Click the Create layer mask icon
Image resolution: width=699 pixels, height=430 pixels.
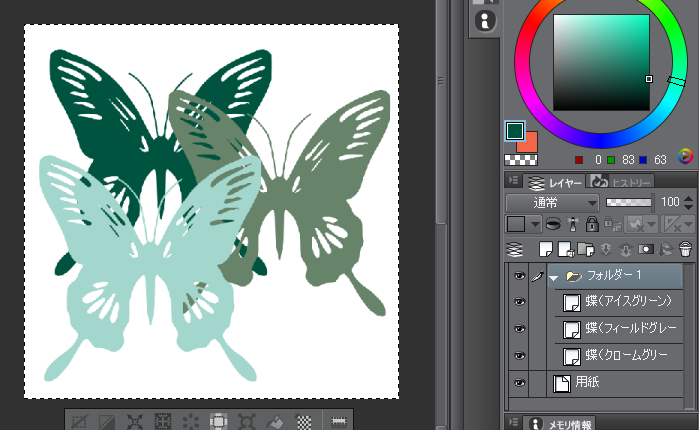(646, 250)
